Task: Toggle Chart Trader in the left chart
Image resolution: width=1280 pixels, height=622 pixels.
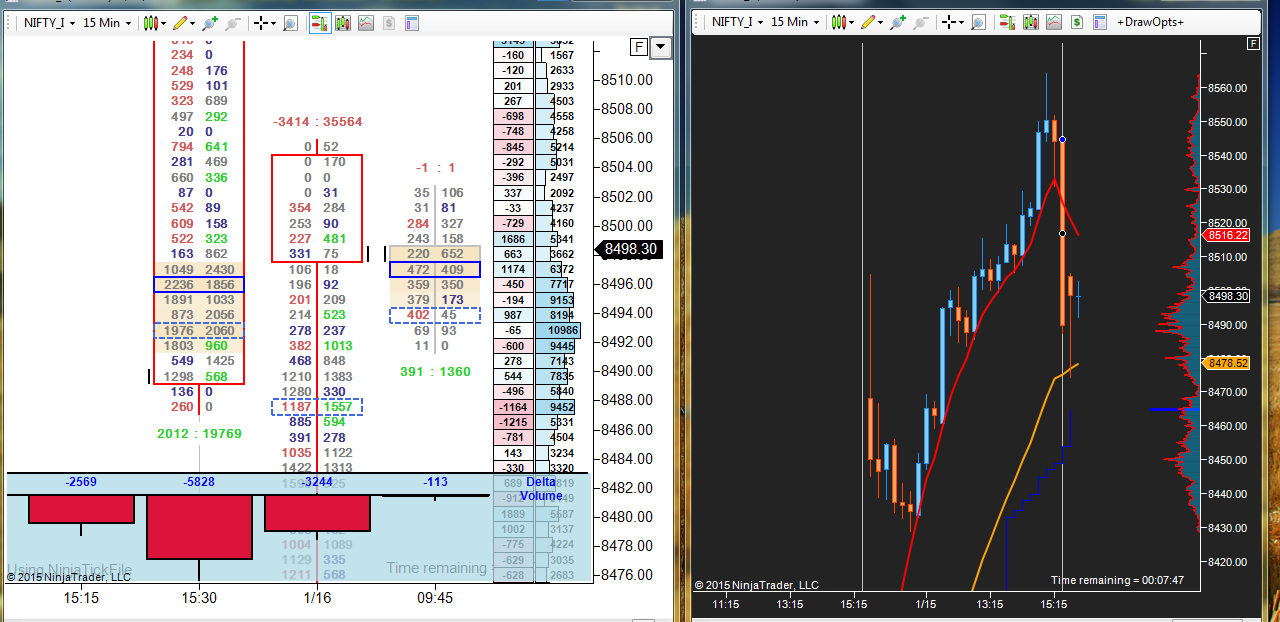Action: click(320, 22)
